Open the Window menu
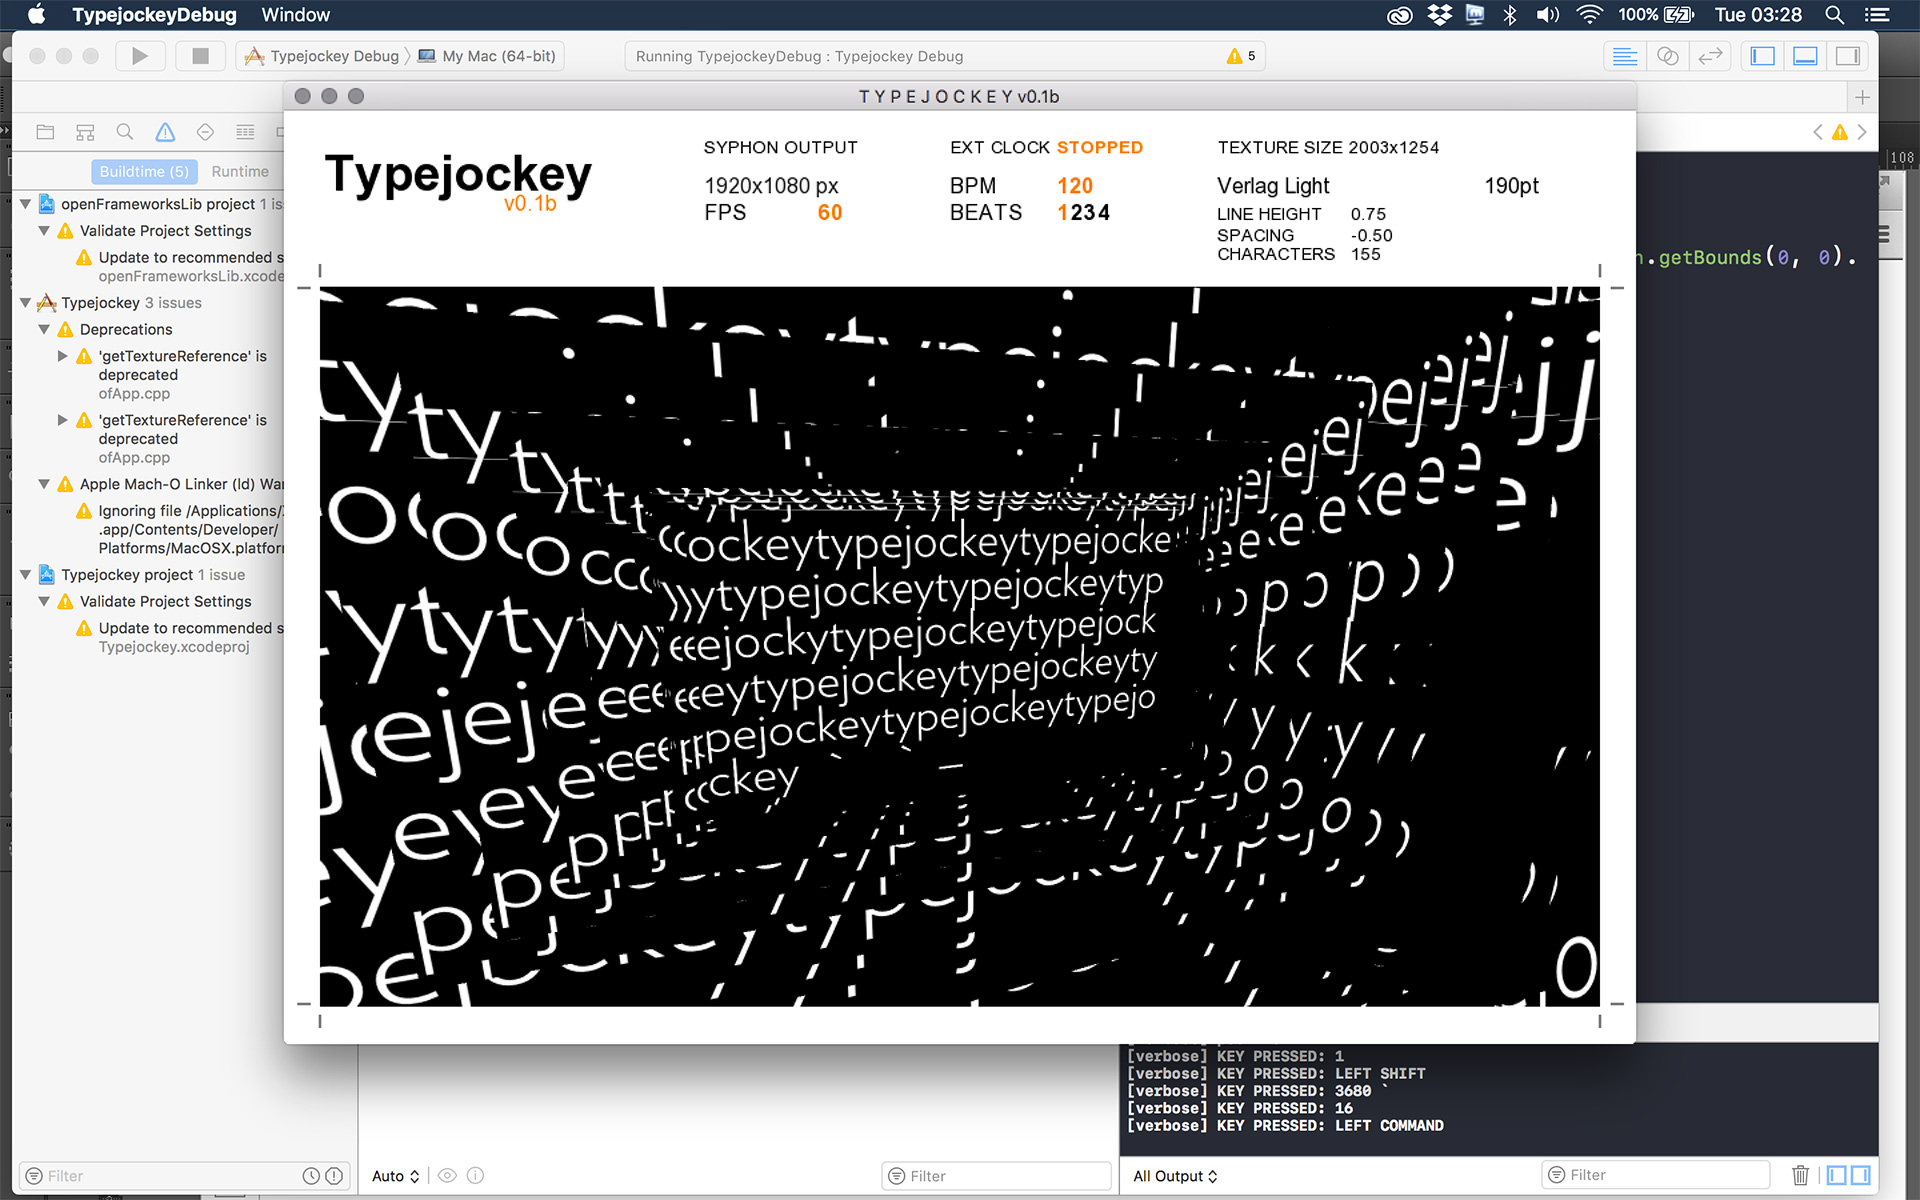The height and width of the screenshot is (1200, 1920). [x=295, y=15]
